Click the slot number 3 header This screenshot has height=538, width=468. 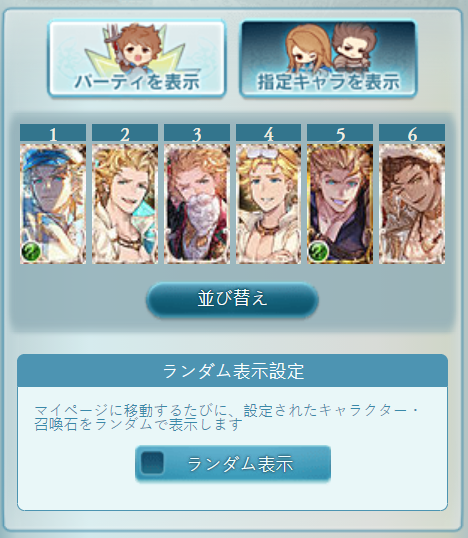197,133
